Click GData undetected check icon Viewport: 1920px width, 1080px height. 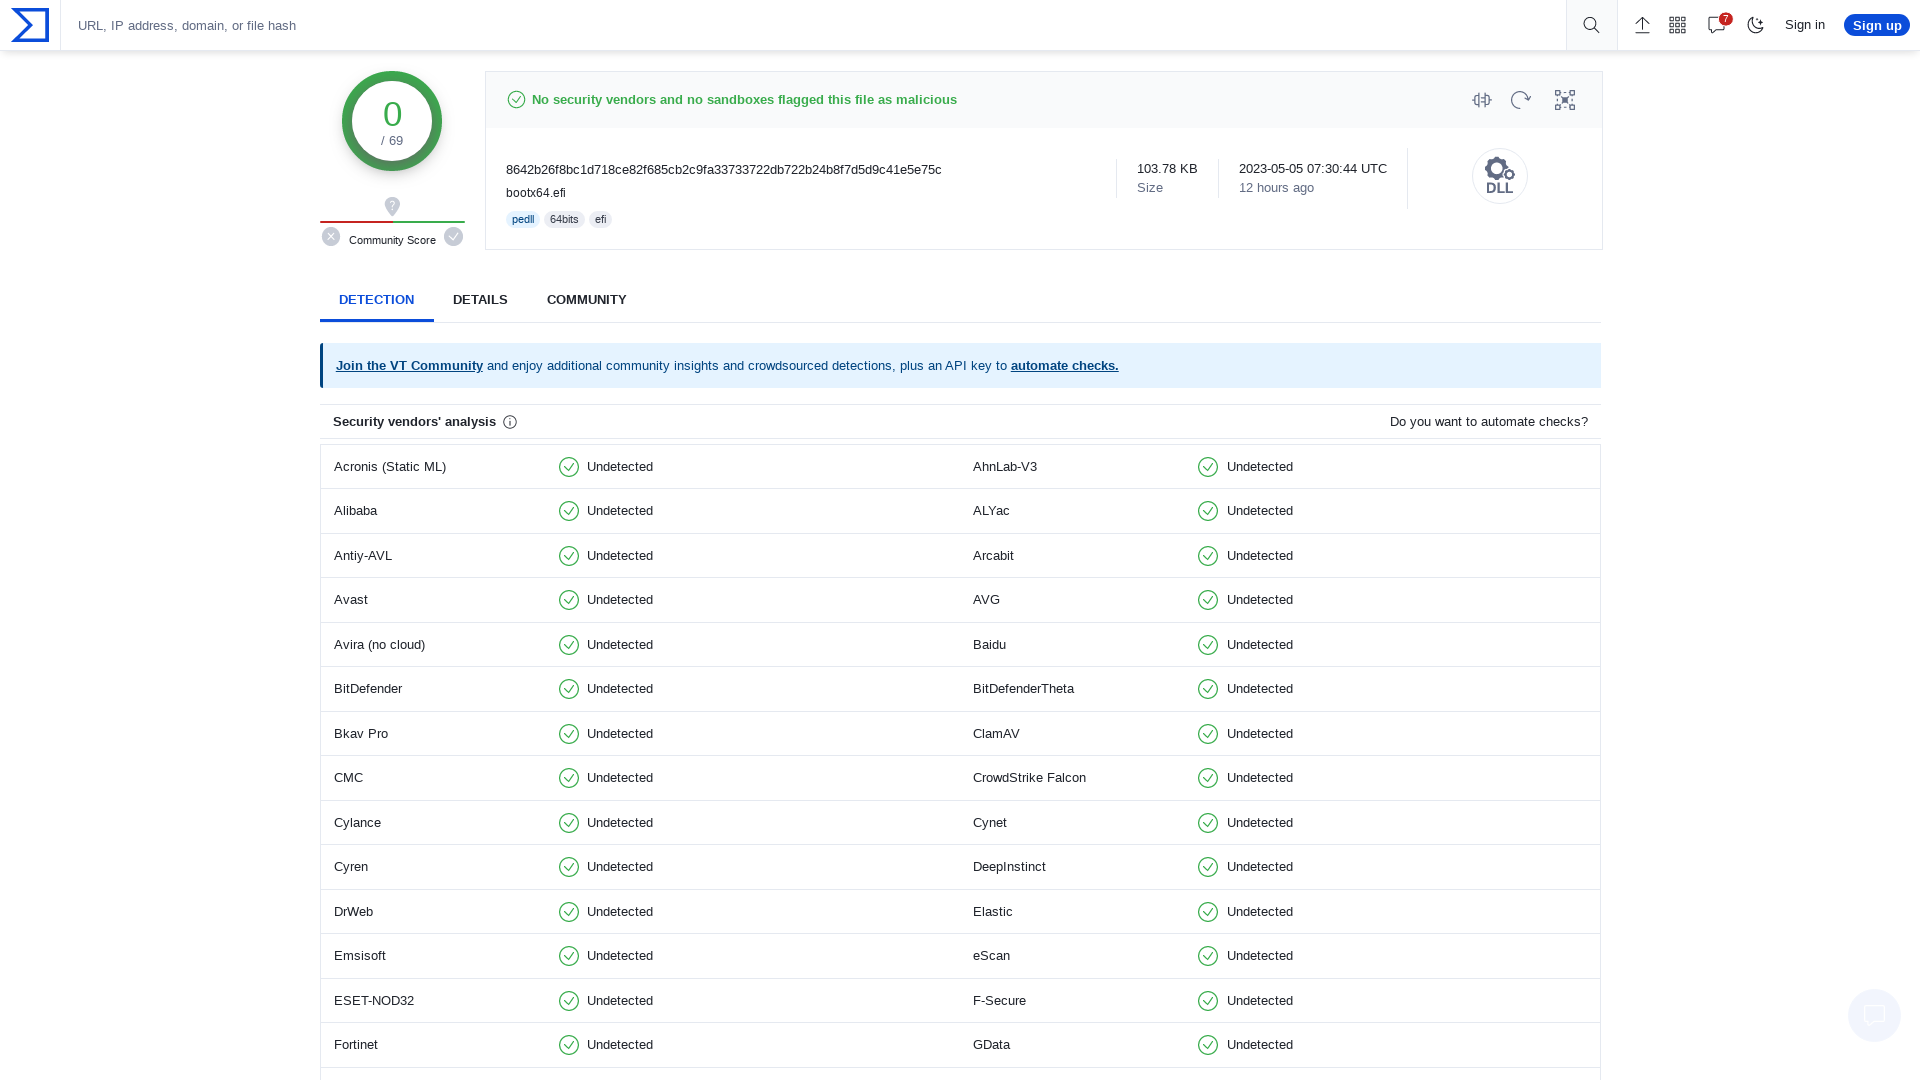point(1208,1045)
